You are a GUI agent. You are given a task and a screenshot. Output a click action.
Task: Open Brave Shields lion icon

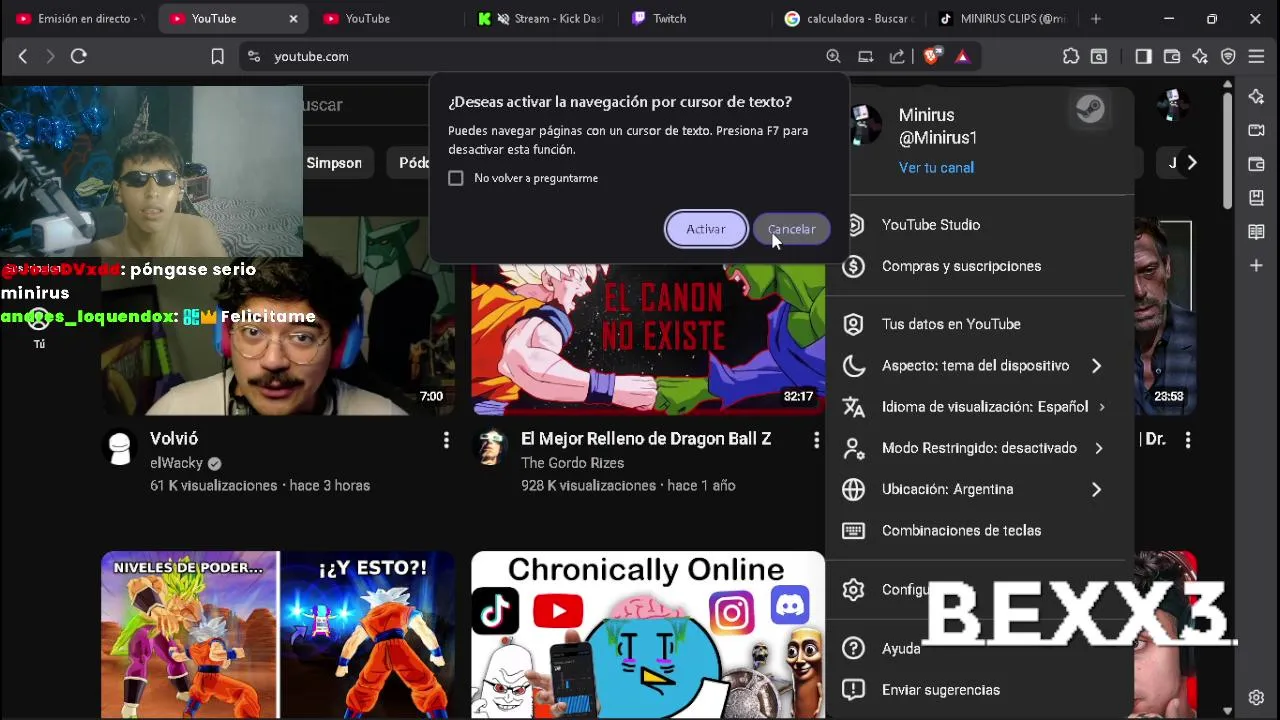coord(932,57)
